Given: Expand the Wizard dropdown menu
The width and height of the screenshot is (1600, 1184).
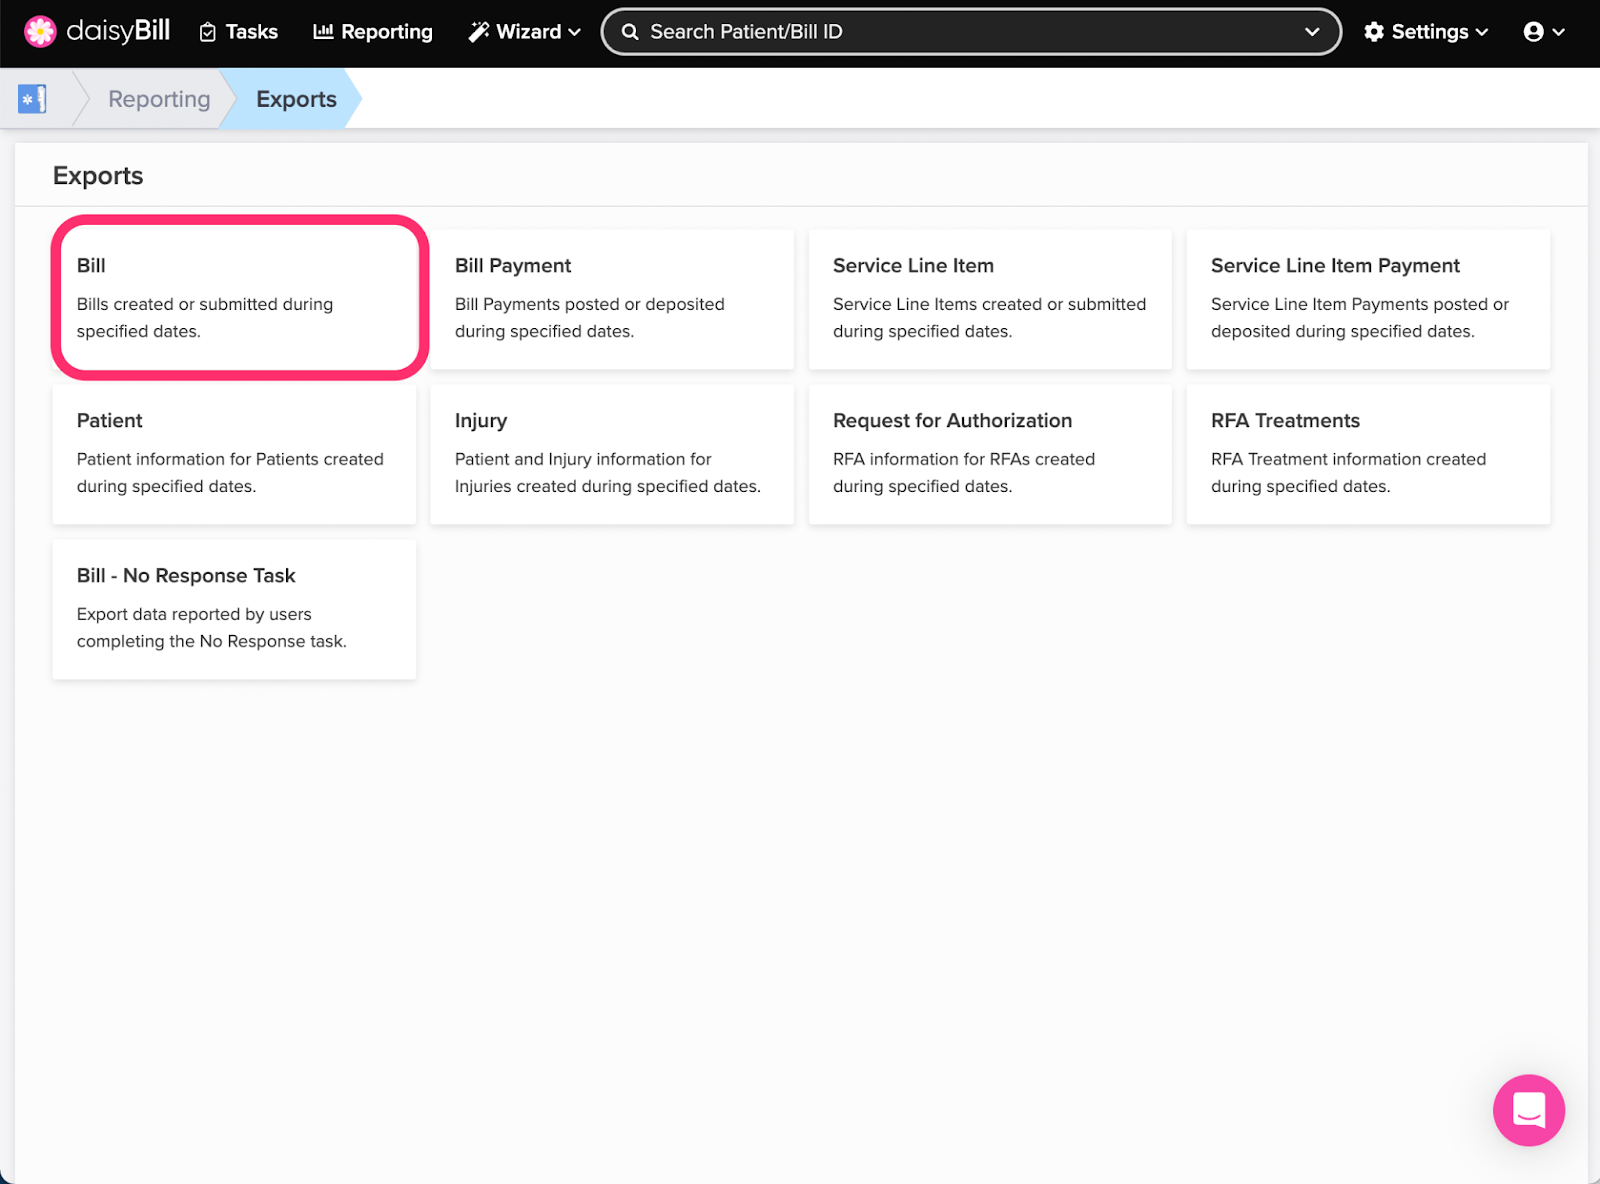Looking at the screenshot, I should tap(524, 32).
